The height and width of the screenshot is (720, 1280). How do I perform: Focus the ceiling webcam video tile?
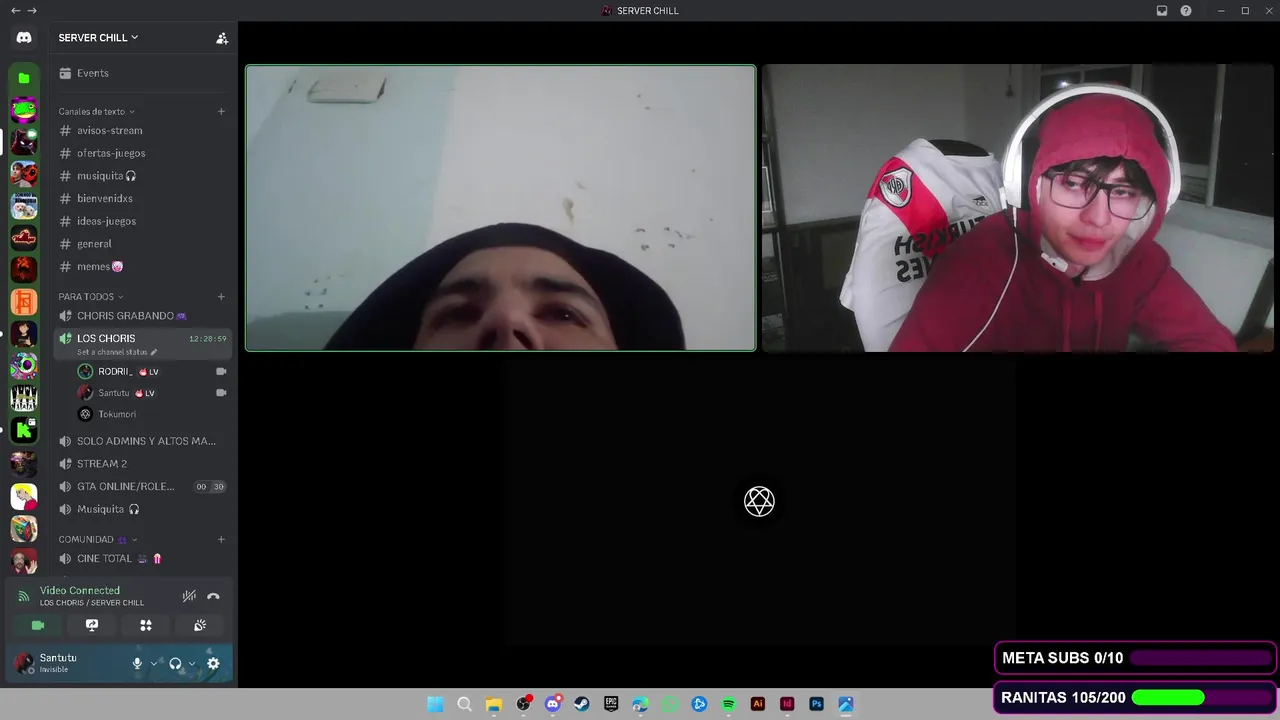[x=501, y=208]
